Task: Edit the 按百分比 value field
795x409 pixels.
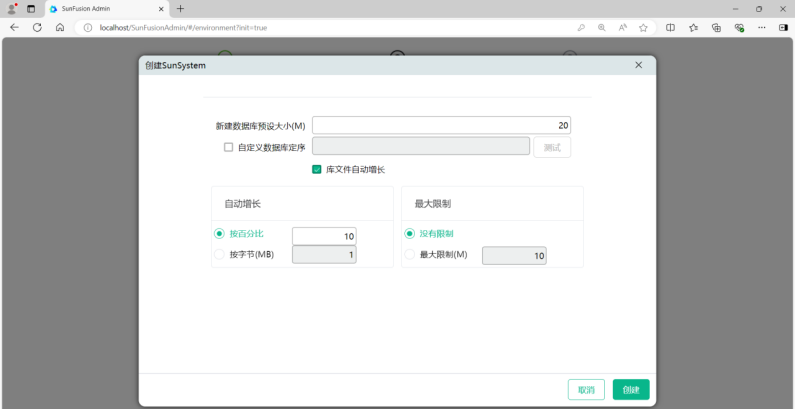Action: [x=324, y=236]
